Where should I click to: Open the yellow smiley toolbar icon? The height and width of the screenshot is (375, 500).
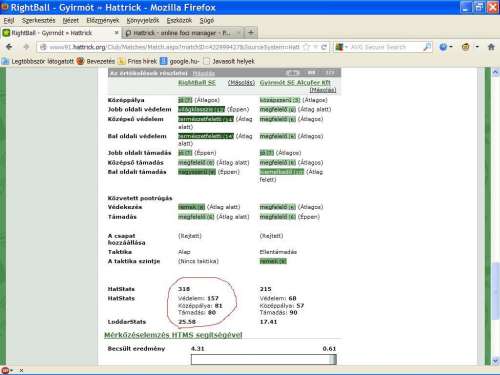tap(466, 47)
